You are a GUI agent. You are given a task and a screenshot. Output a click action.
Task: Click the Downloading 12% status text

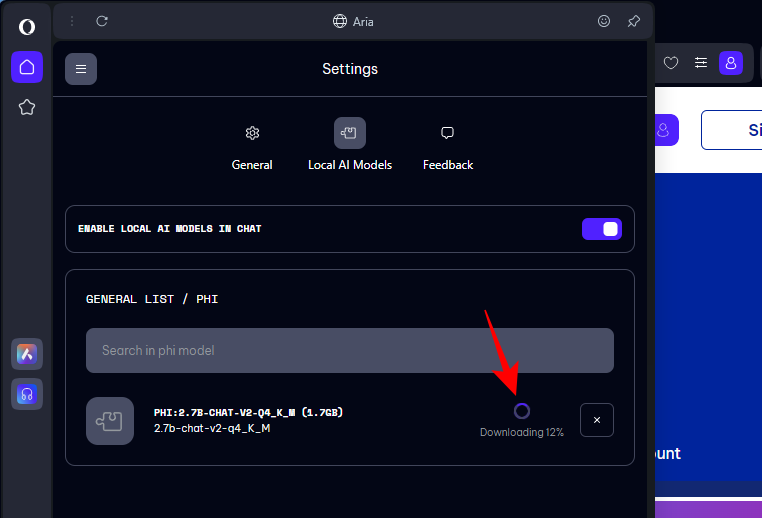pos(522,432)
